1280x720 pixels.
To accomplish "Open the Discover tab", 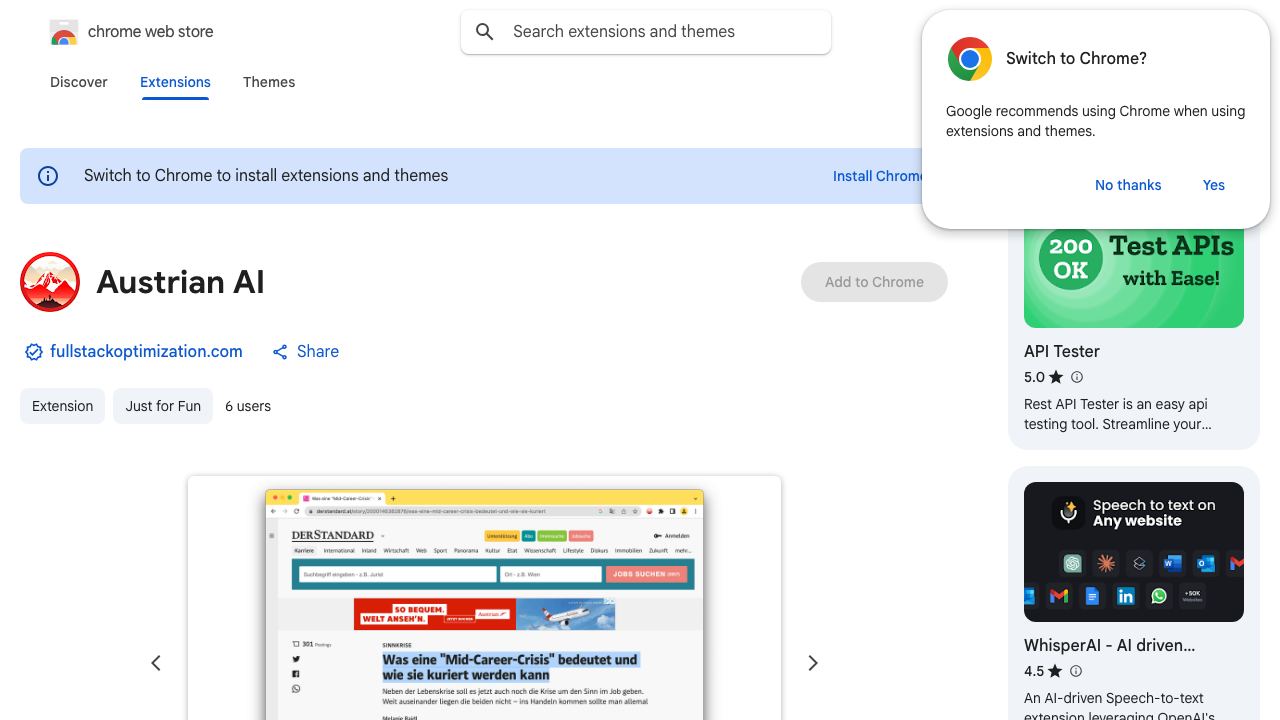I will [79, 82].
